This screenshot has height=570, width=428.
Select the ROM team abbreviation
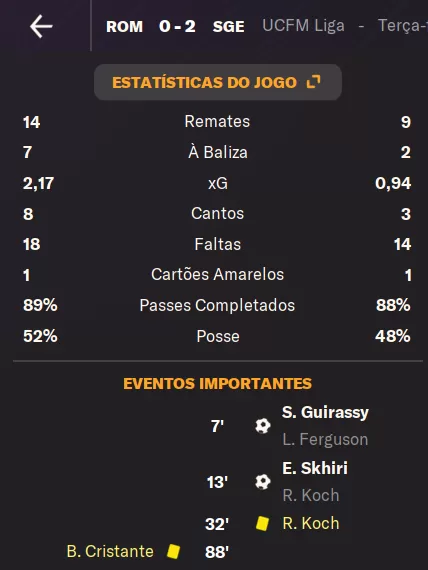click(x=124, y=27)
